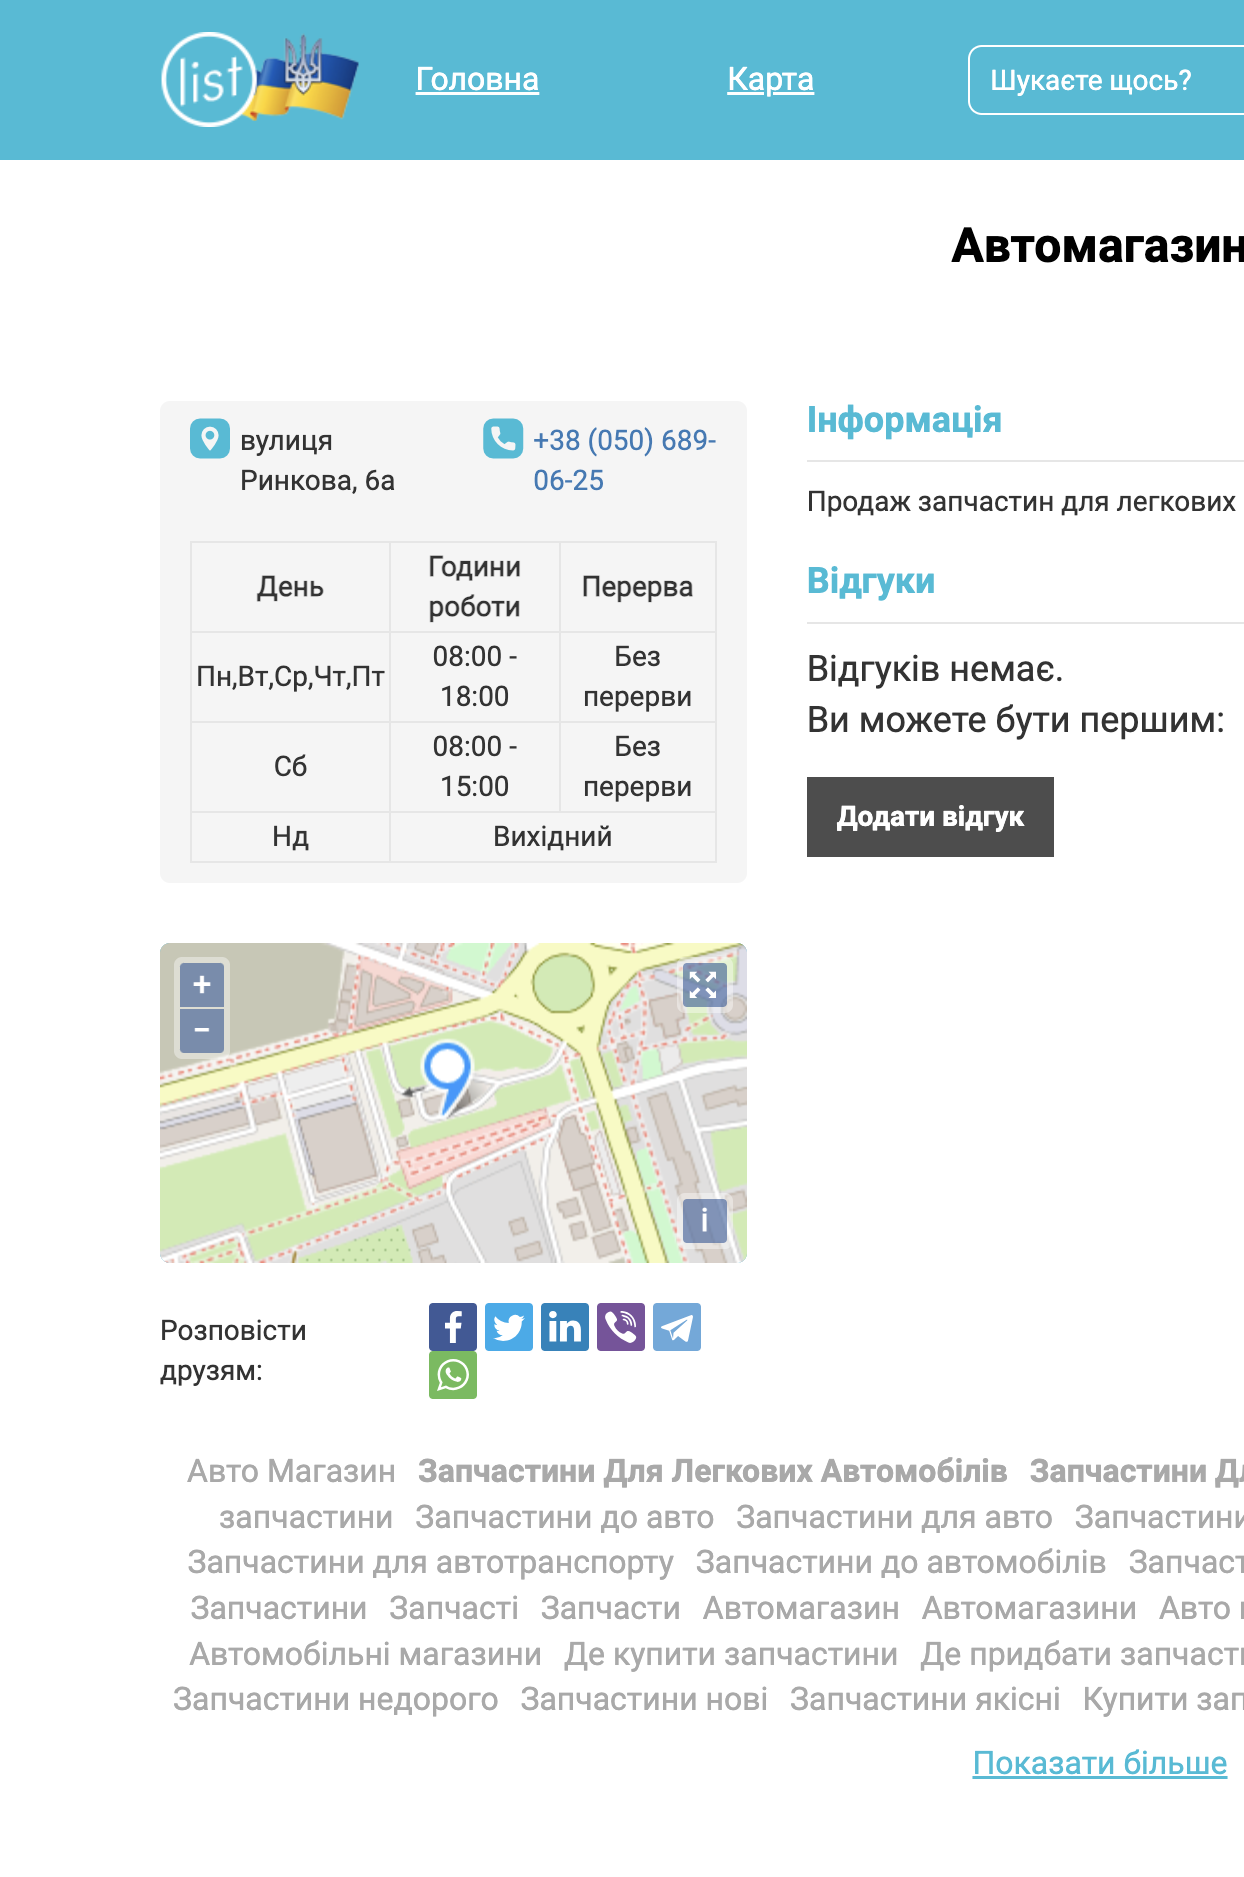Share the page via Telegram
Image resolution: width=1244 pixels, height=1877 pixels.
click(677, 1327)
